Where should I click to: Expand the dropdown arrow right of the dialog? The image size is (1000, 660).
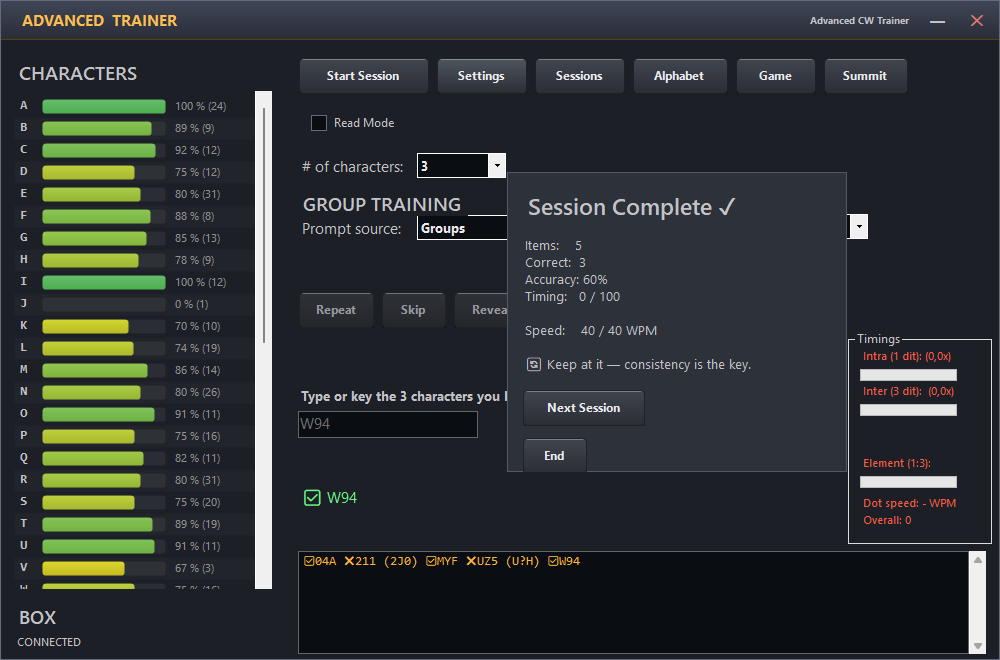[x=859, y=227]
